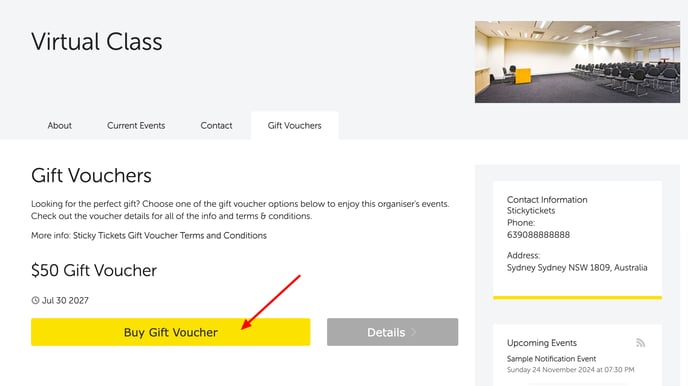The height and width of the screenshot is (386, 688).
Task: Open the Sample Notification Event link
Action: [551, 359]
